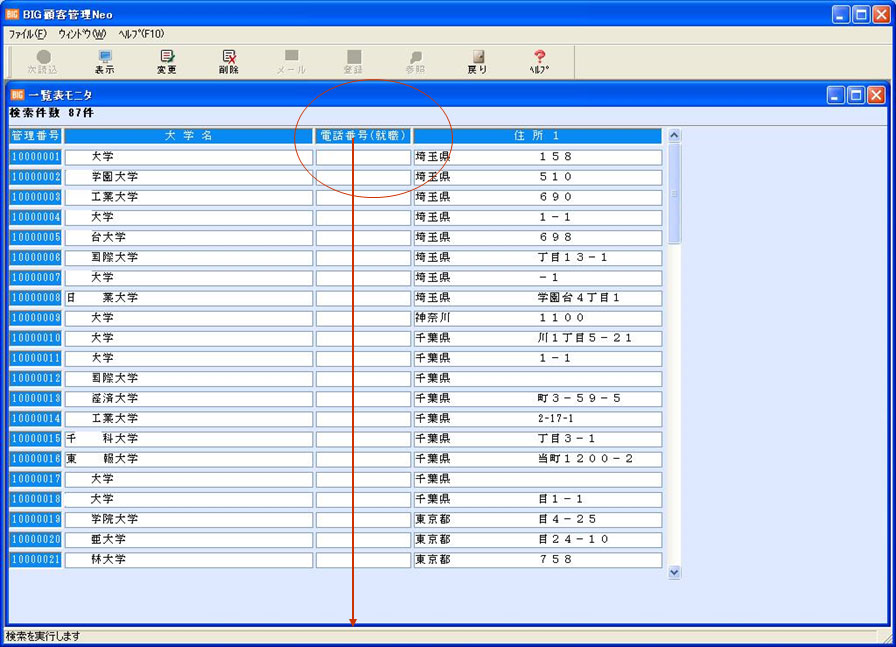Select record number 10000021
Image resolution: width=896 pixels, height=647 pixels.
tap(35, 560)
